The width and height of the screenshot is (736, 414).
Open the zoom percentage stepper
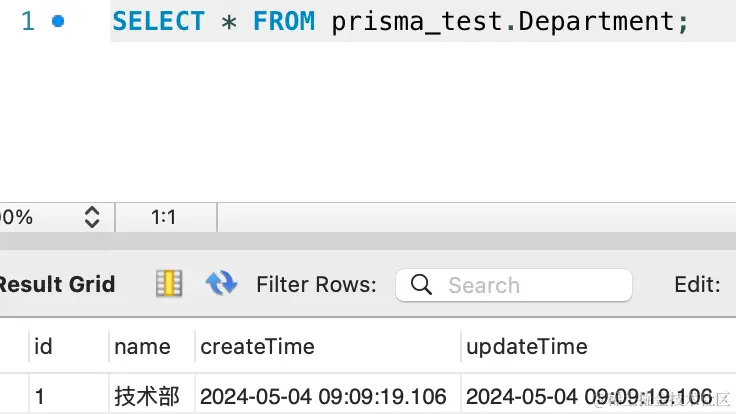pos(91,217)
